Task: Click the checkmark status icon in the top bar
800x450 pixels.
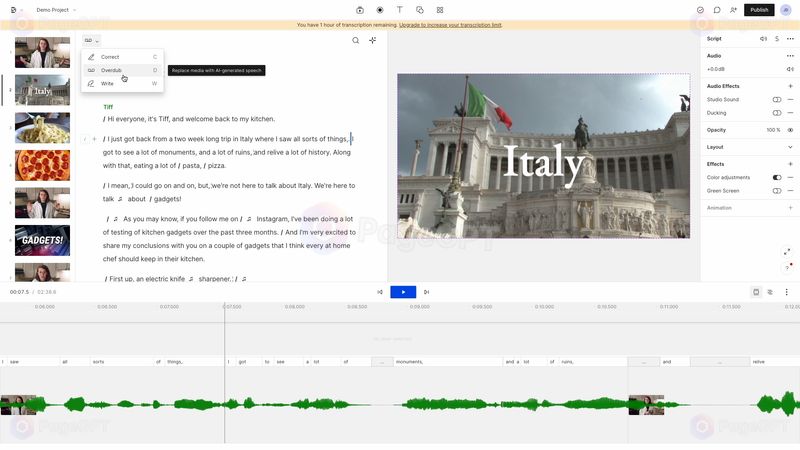Action: 700,10
